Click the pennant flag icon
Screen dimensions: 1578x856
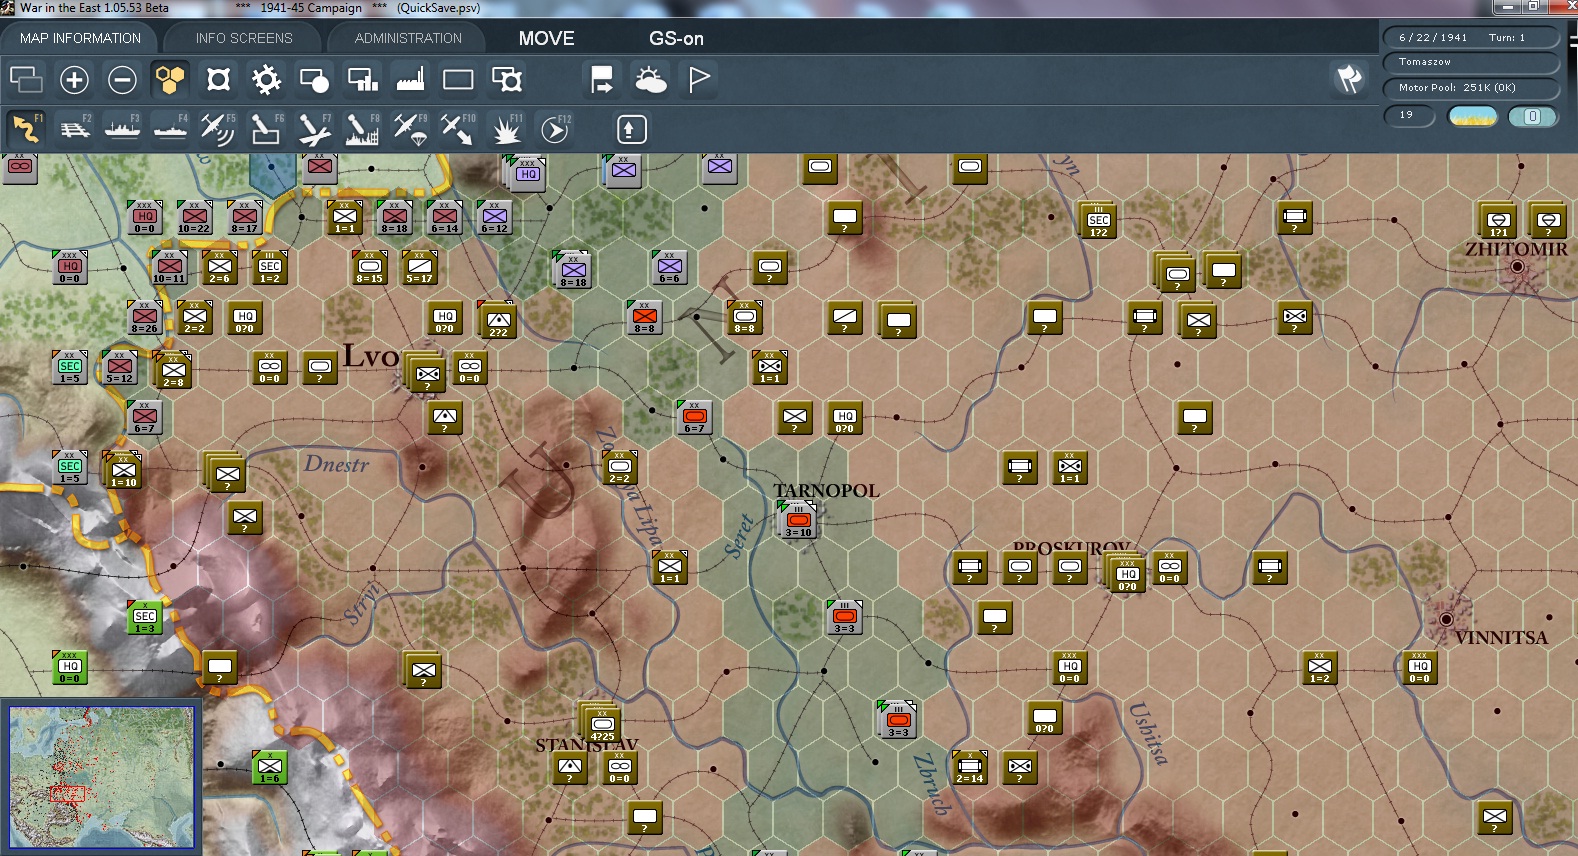click(699, 79)
